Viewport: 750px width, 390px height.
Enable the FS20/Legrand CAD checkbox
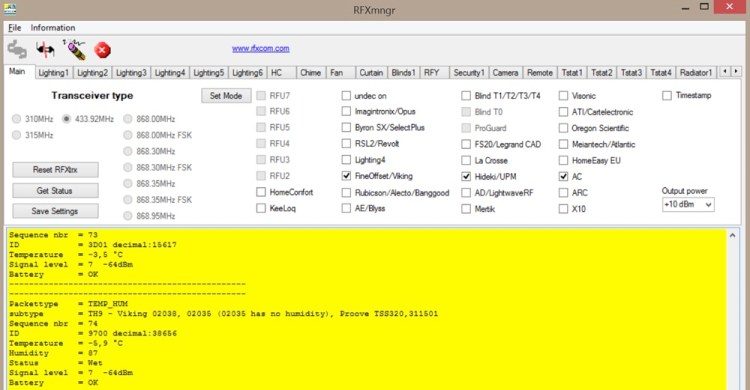point(466,144)
